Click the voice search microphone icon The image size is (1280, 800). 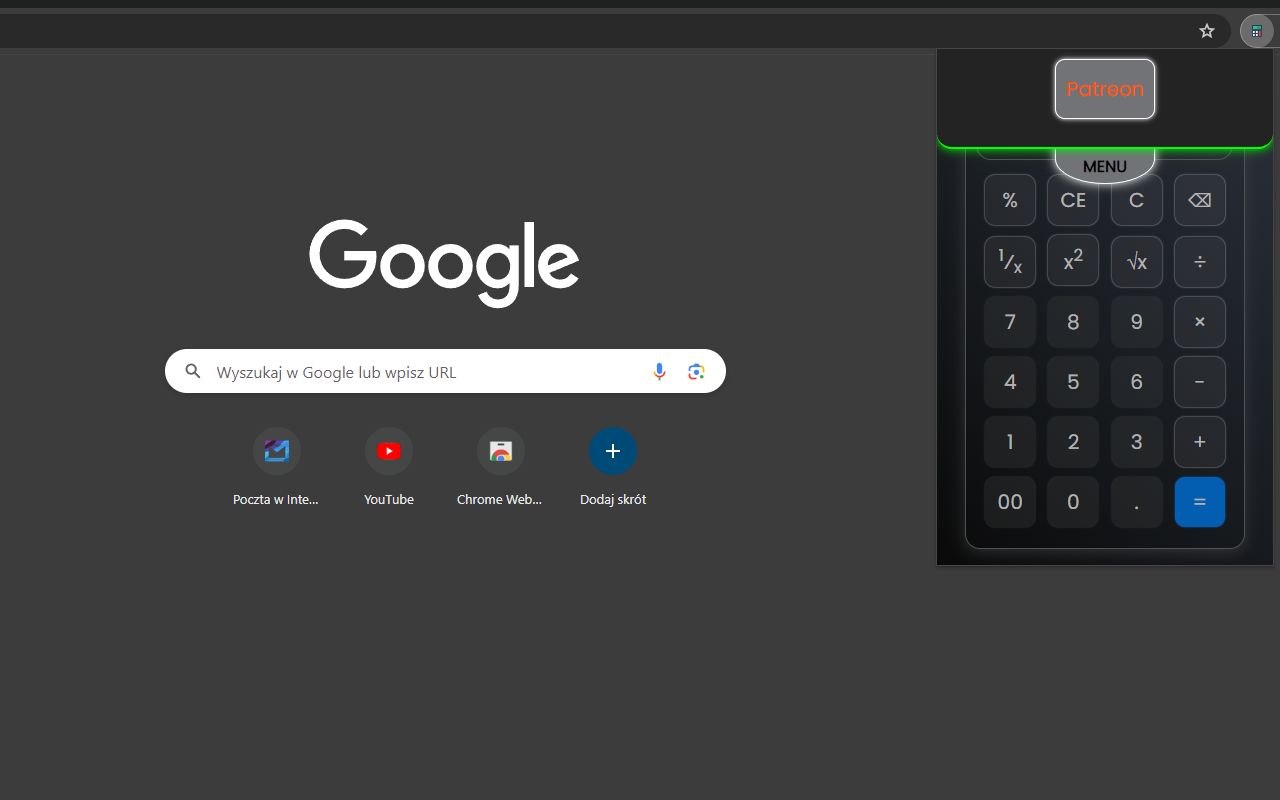pos(659,371)
